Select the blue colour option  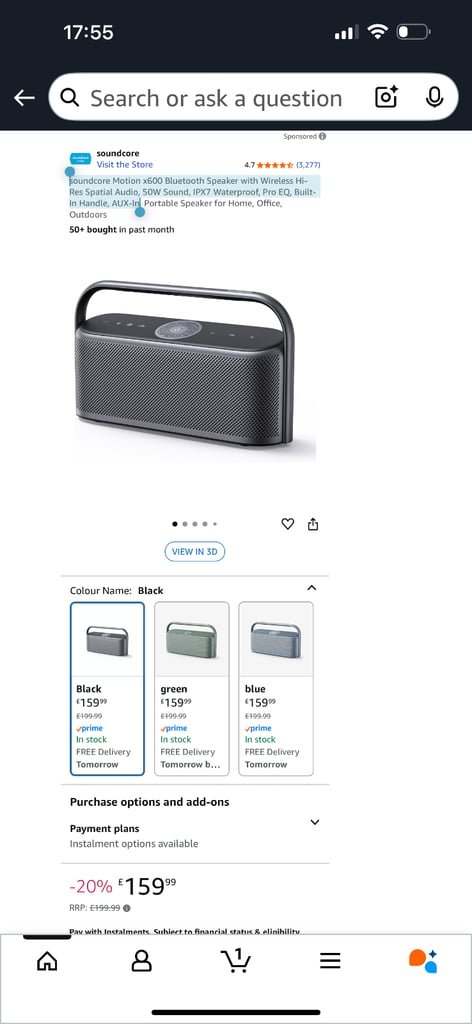click(x=276, y=688)
